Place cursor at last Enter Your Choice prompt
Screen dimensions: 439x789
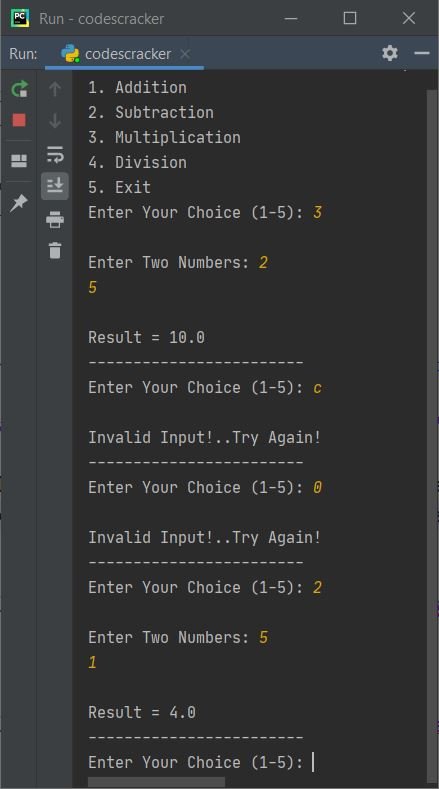click(x=313, y=762)
